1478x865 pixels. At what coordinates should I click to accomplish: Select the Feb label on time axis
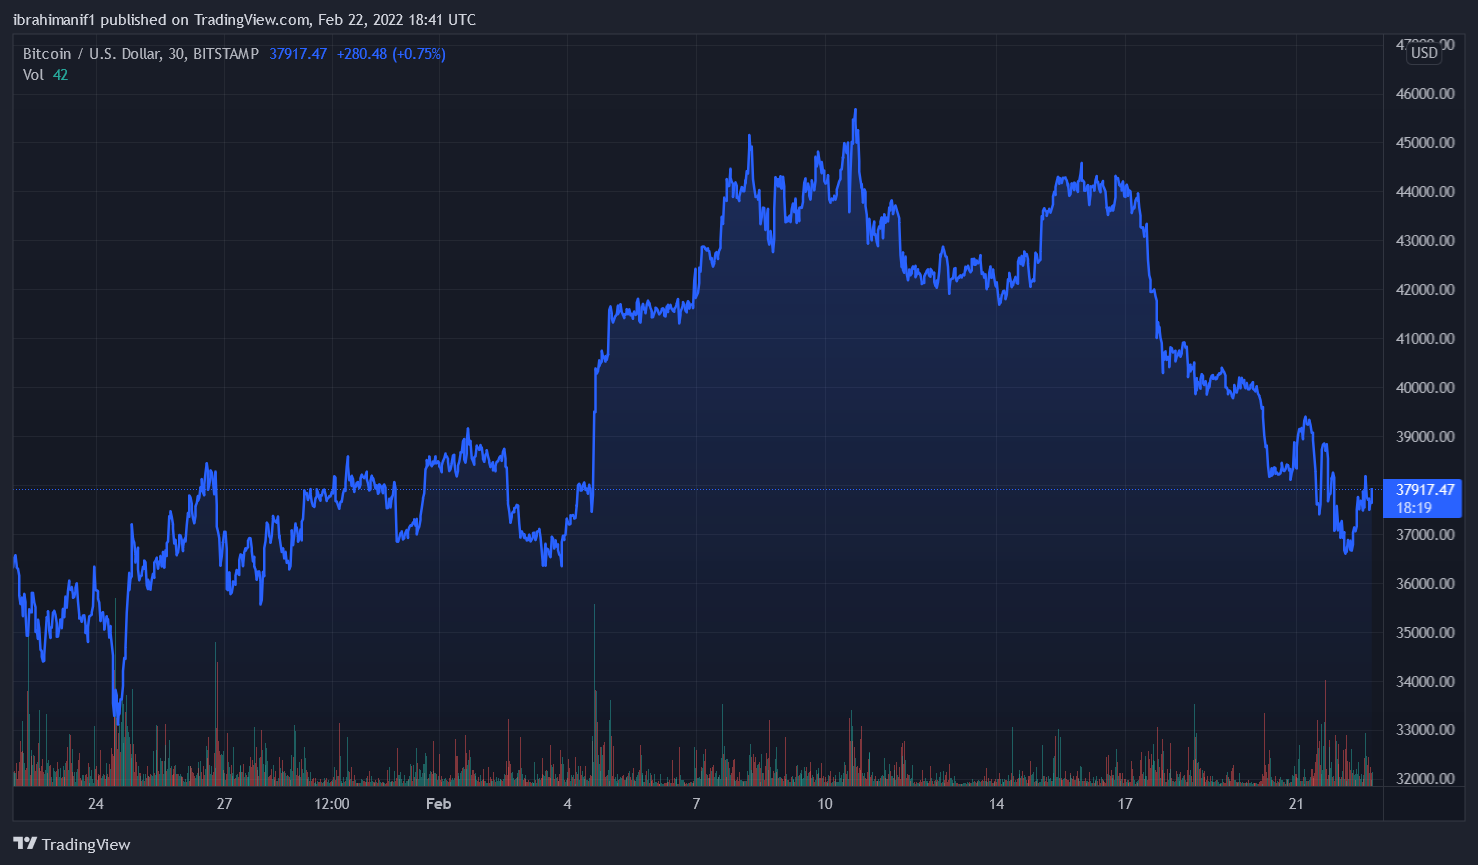pyautogui.click(x=438, y=804)
